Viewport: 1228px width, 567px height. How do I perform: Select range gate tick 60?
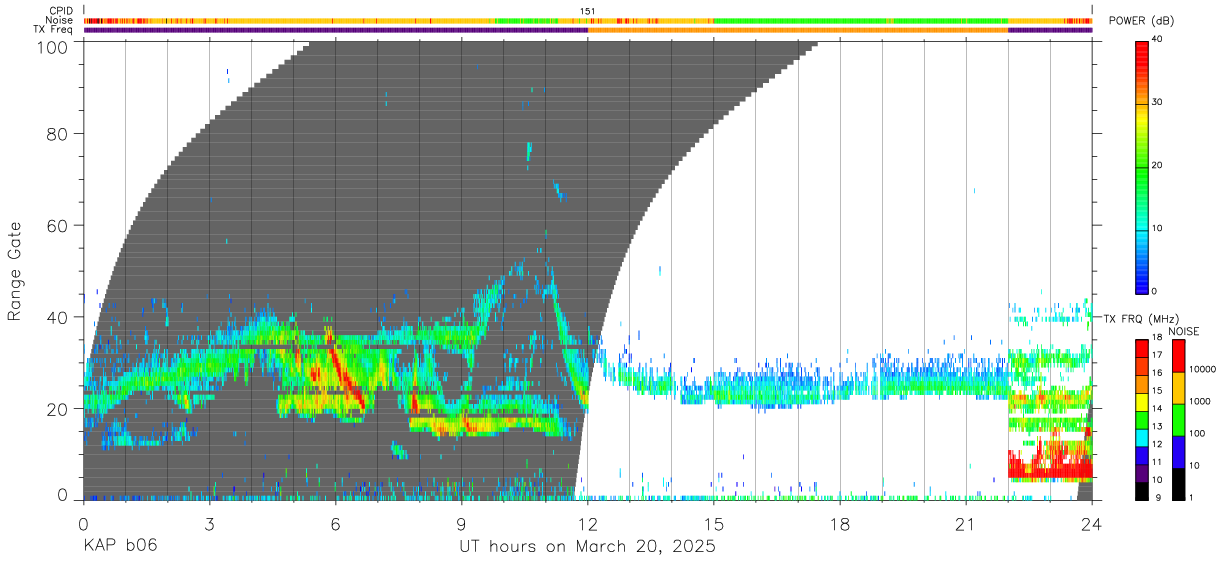(58, 225)
